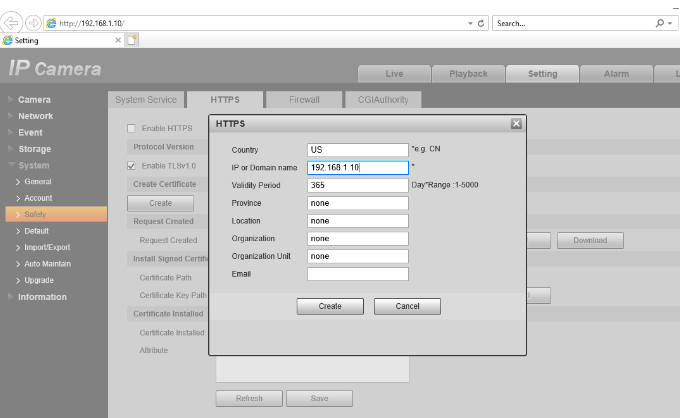This screenshot has width=680, height=418.
Task: Collapse the System menu section
Action: tap(33, 166)
